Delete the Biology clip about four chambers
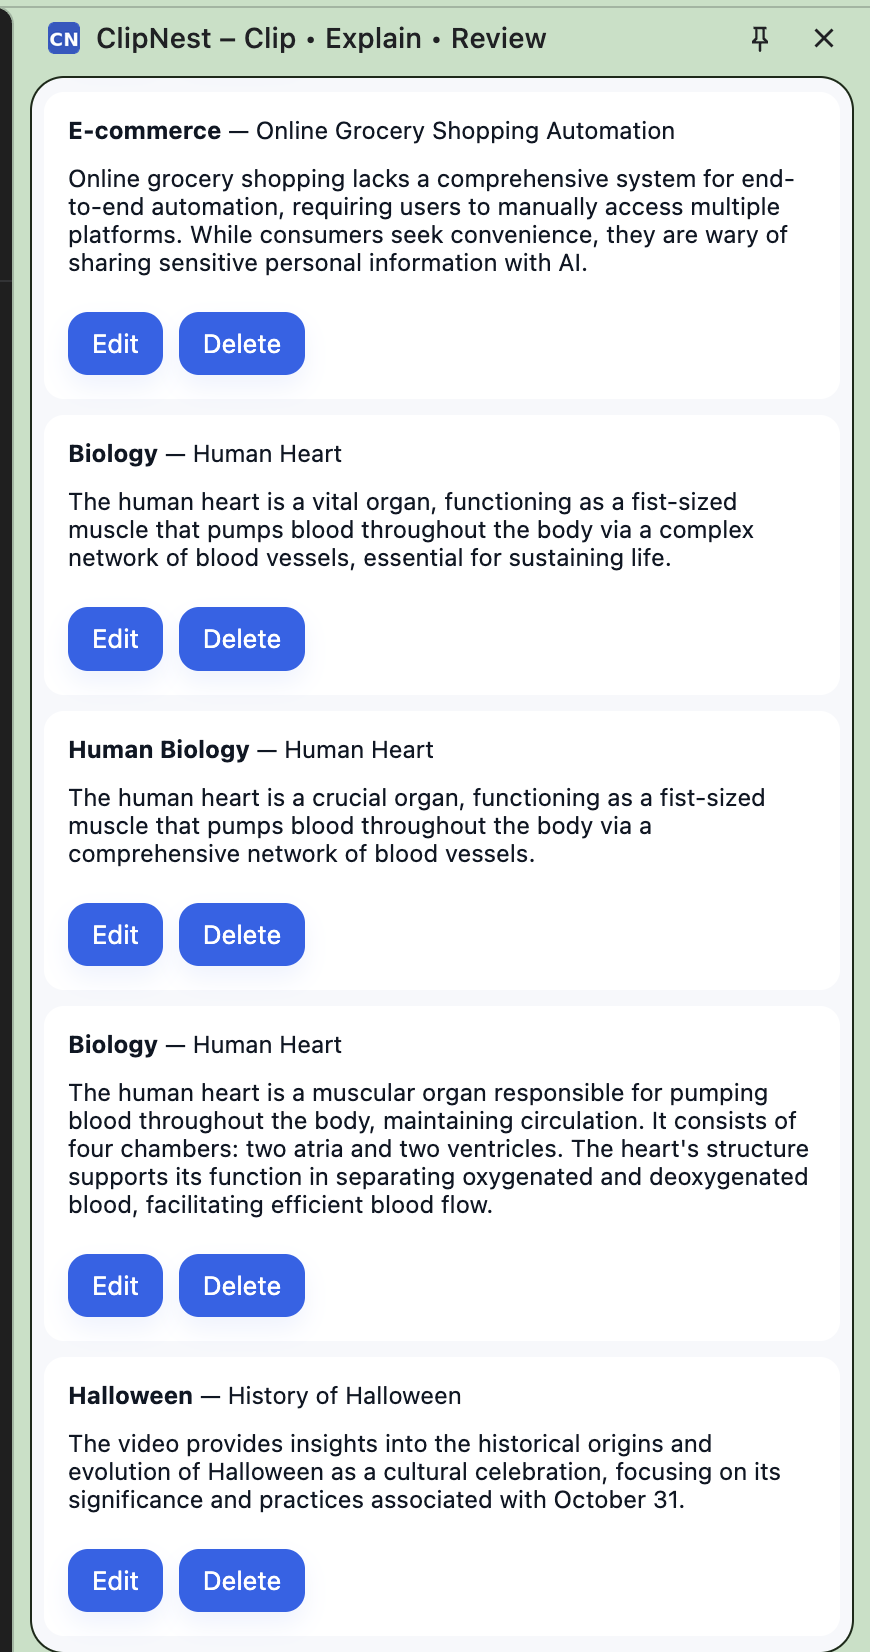The height and width of the screenshot is (1652, 870). (x=242, y=1286)
